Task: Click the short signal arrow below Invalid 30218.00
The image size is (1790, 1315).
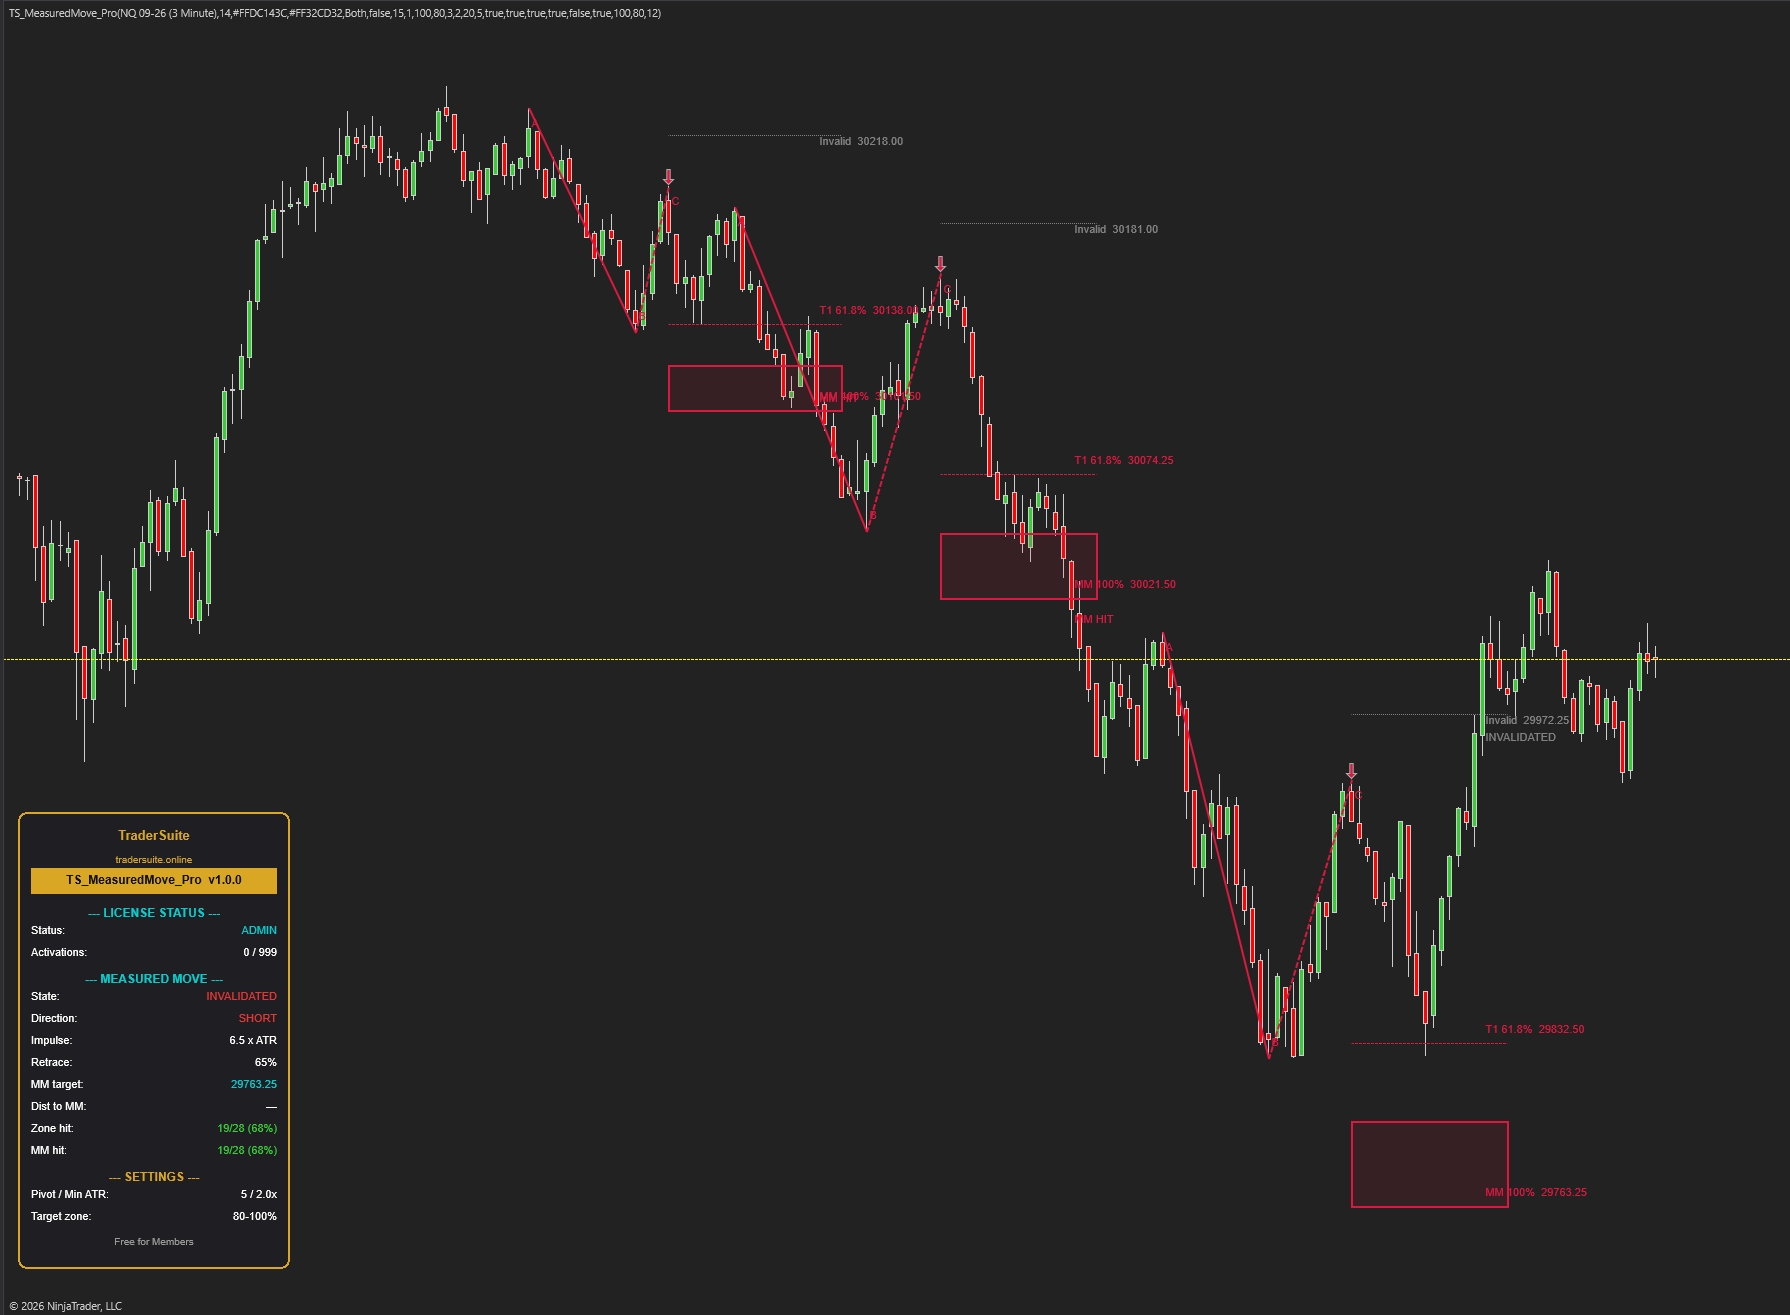Action: point(668,177)
